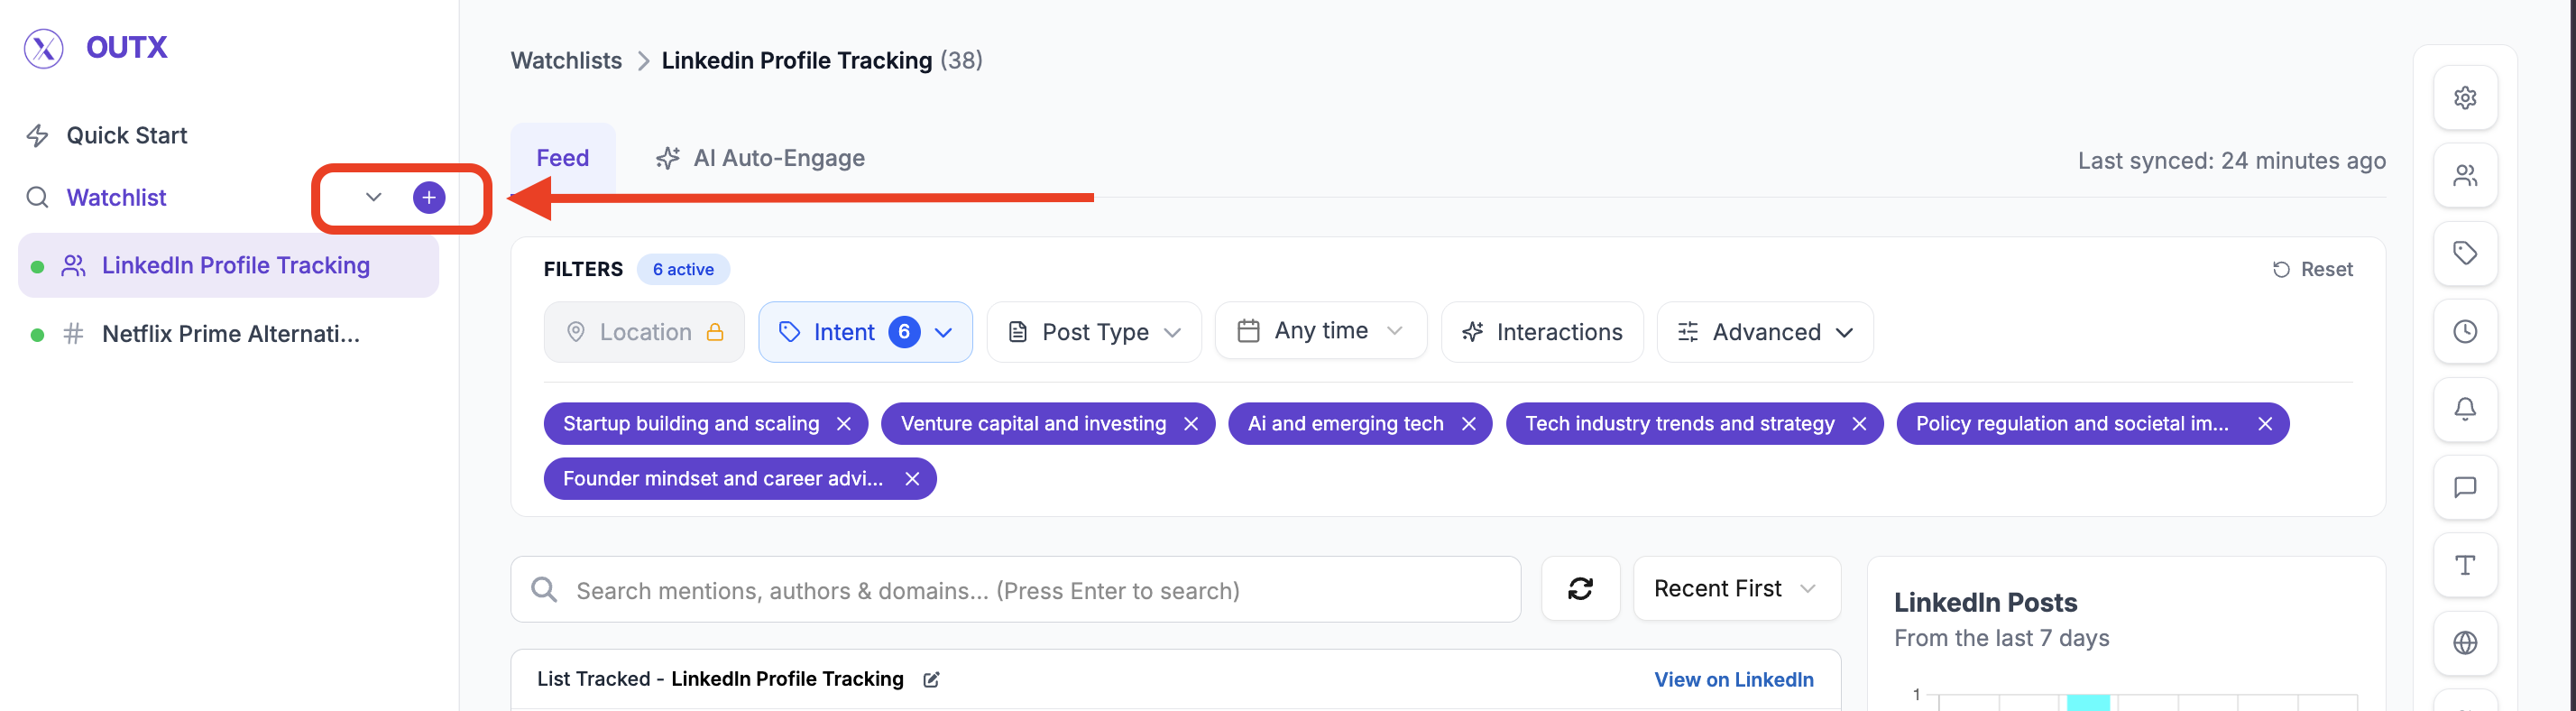Open people icon in right toolbar
The image size is (2576, 711).
[2465, 176]
